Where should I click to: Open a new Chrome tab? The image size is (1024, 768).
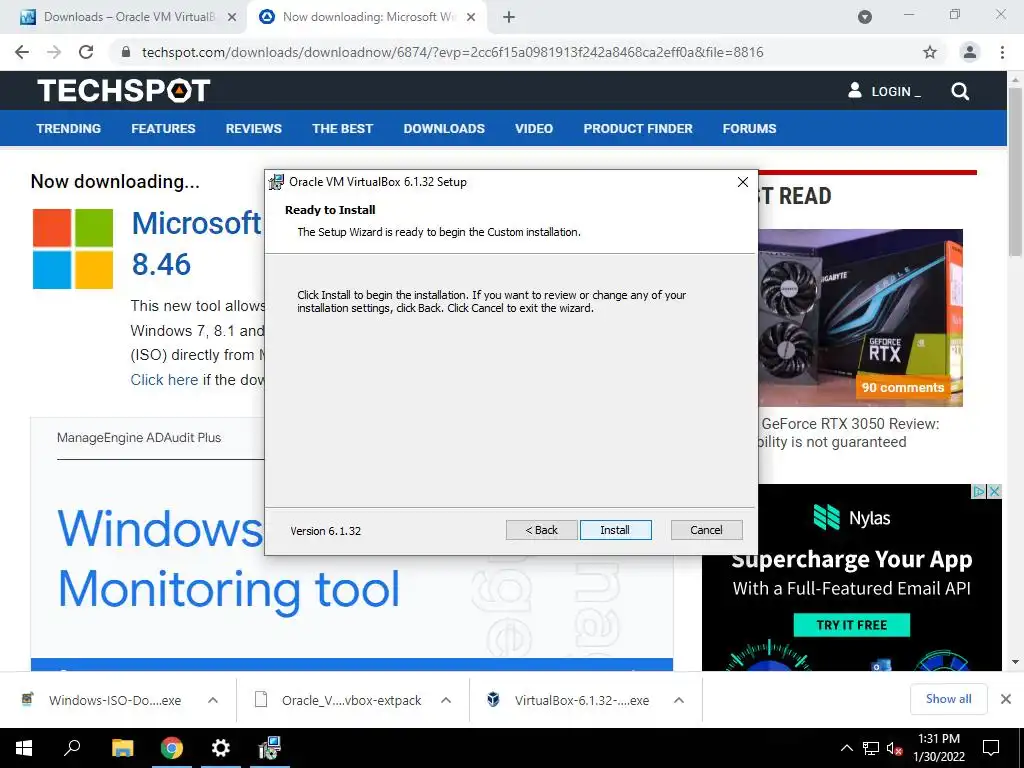[x=509, y=18]
